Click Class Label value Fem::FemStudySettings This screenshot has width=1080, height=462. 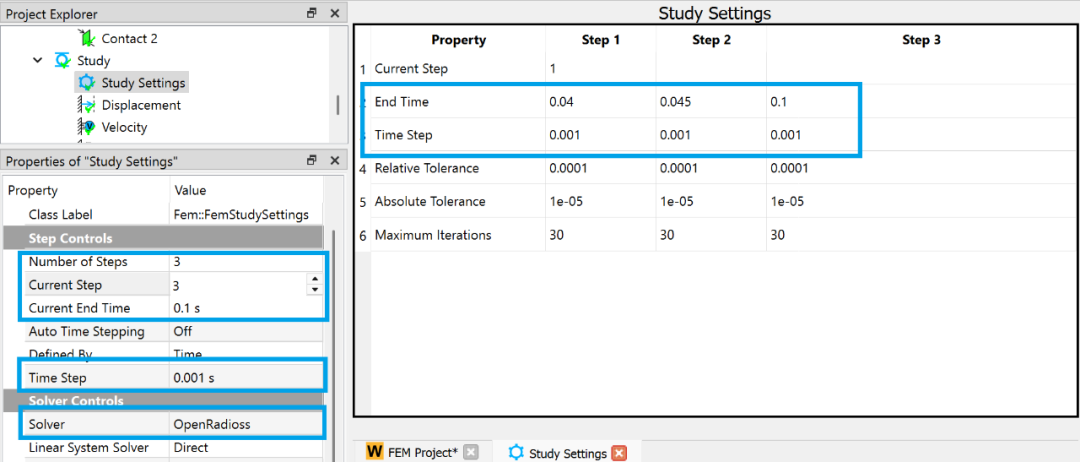pyautogui.click(x=241, y=215)
